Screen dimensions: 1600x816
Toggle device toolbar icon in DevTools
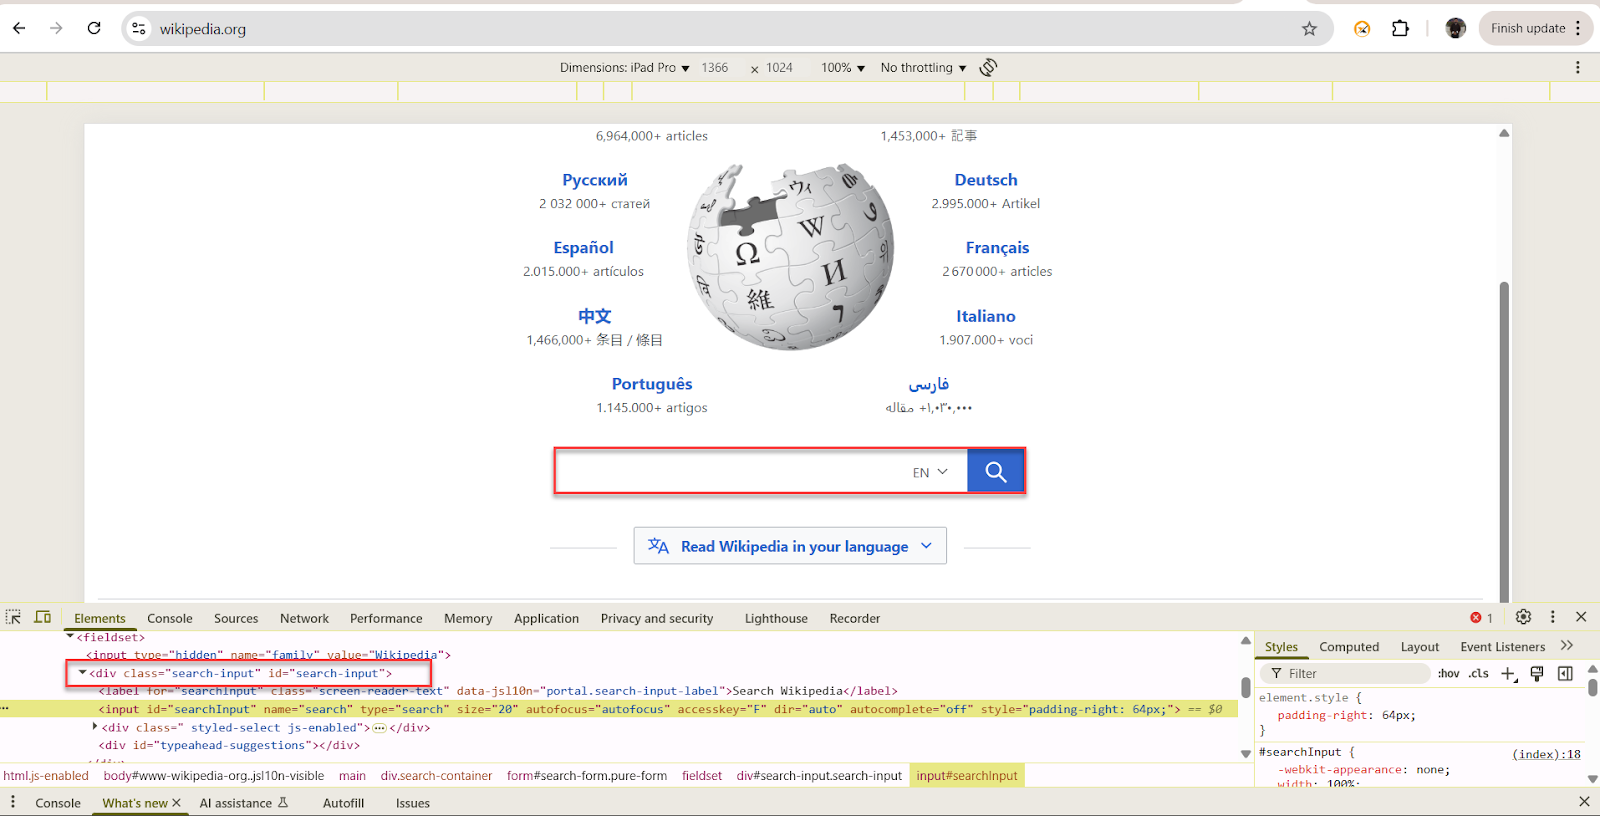click(43, 618)
